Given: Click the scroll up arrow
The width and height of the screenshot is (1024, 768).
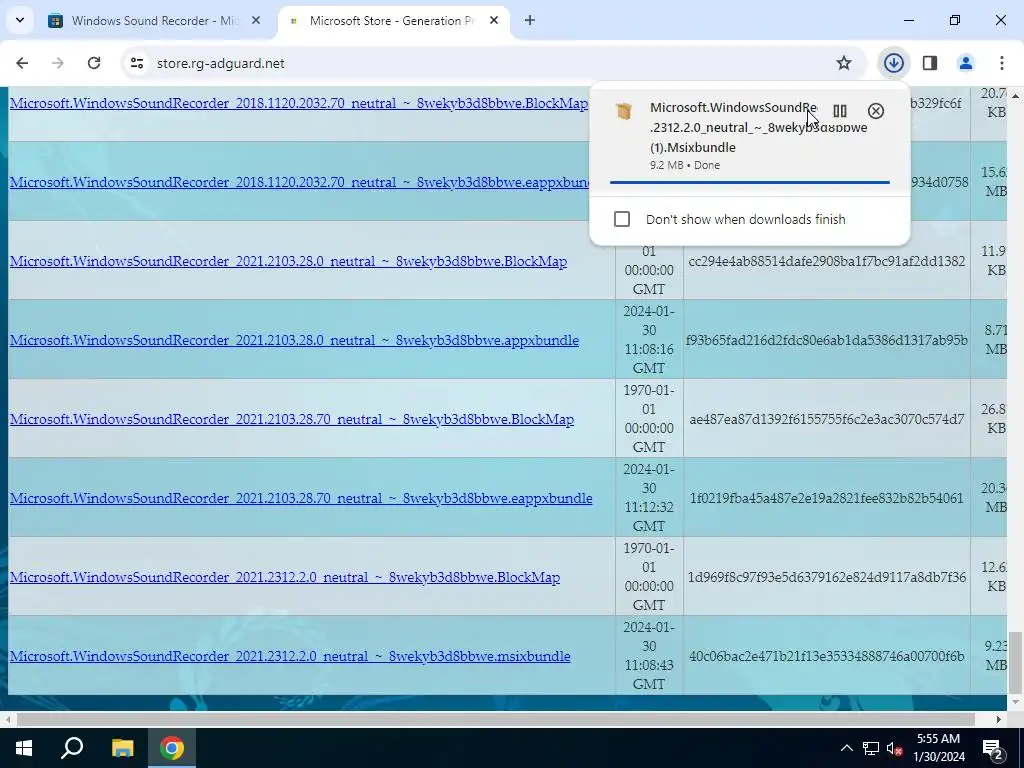Looking at the screenshot, I should click(x=1016, y=96).
